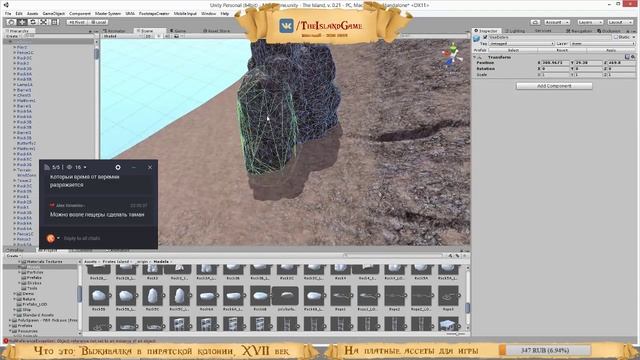This screenshot has width=640, height=360.
Task: Open the Static dropdown arrow
Action: click(x=633, y=37)
